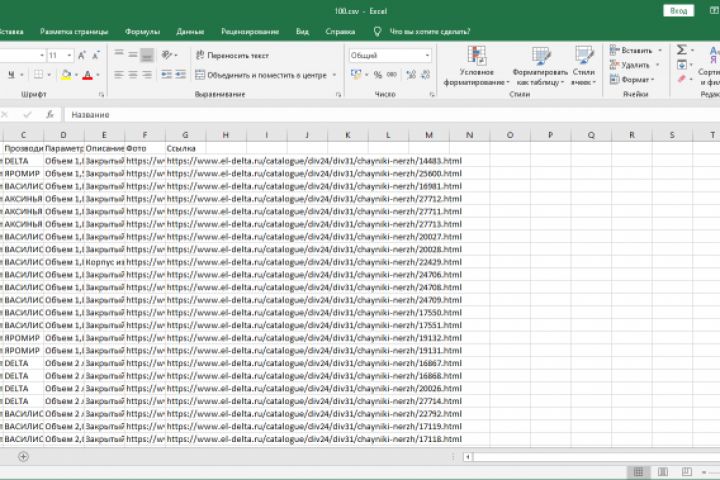Viewport: 720px width, 480px height.
Task: Center text horizontally
Action: [x=133, y=75]
